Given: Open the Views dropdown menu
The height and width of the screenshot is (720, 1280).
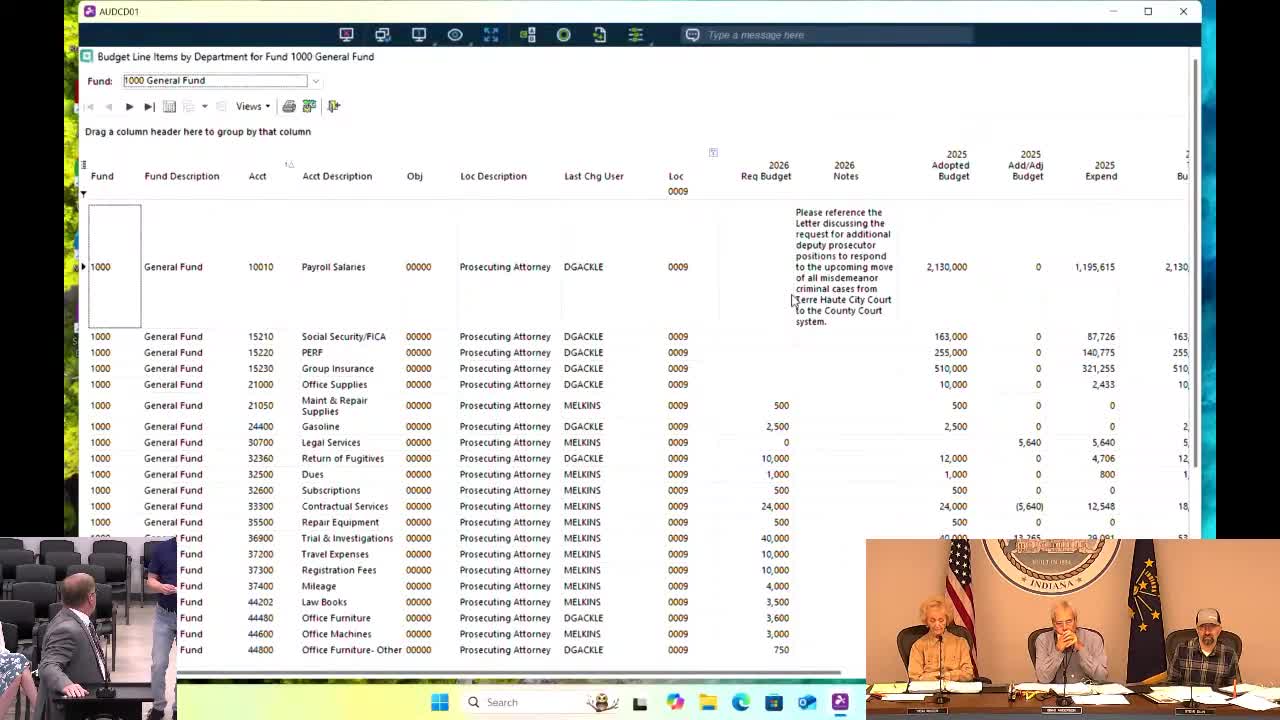Looking at the screenshot, I should click(253, 106).
